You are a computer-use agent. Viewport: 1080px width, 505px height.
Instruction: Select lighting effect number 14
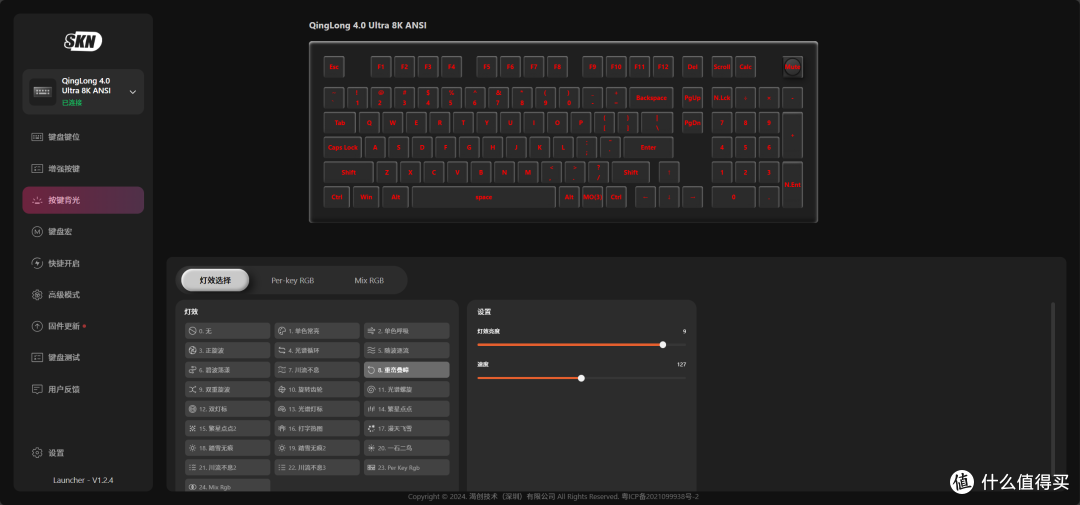(x=406, y=409)
